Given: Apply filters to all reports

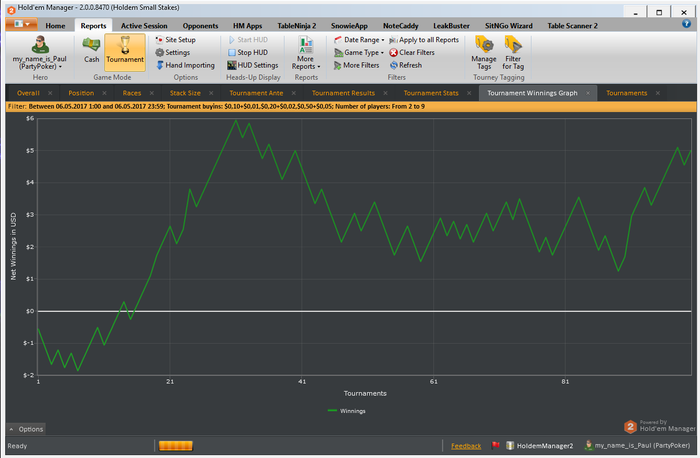Looking at the screenshot, I should pyautogui.click(x=424, y=40).
